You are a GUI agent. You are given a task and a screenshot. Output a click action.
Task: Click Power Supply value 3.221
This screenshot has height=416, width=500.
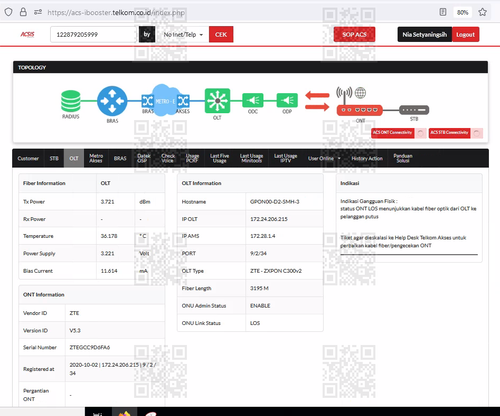107,253
